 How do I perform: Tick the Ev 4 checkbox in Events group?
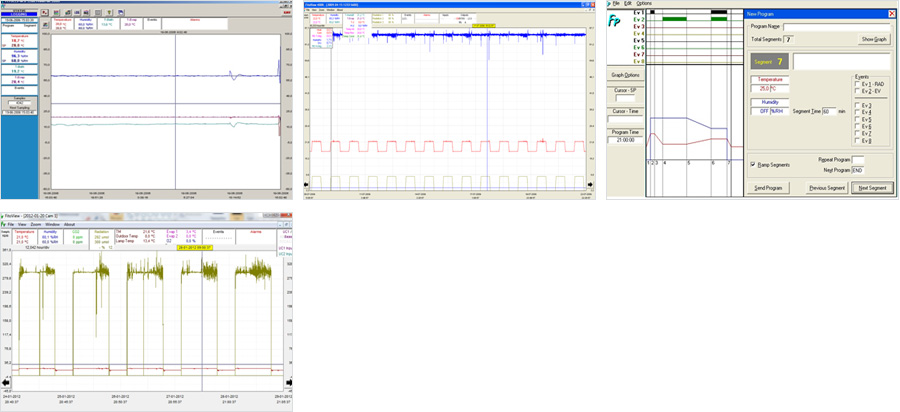[x=857, y=112]
